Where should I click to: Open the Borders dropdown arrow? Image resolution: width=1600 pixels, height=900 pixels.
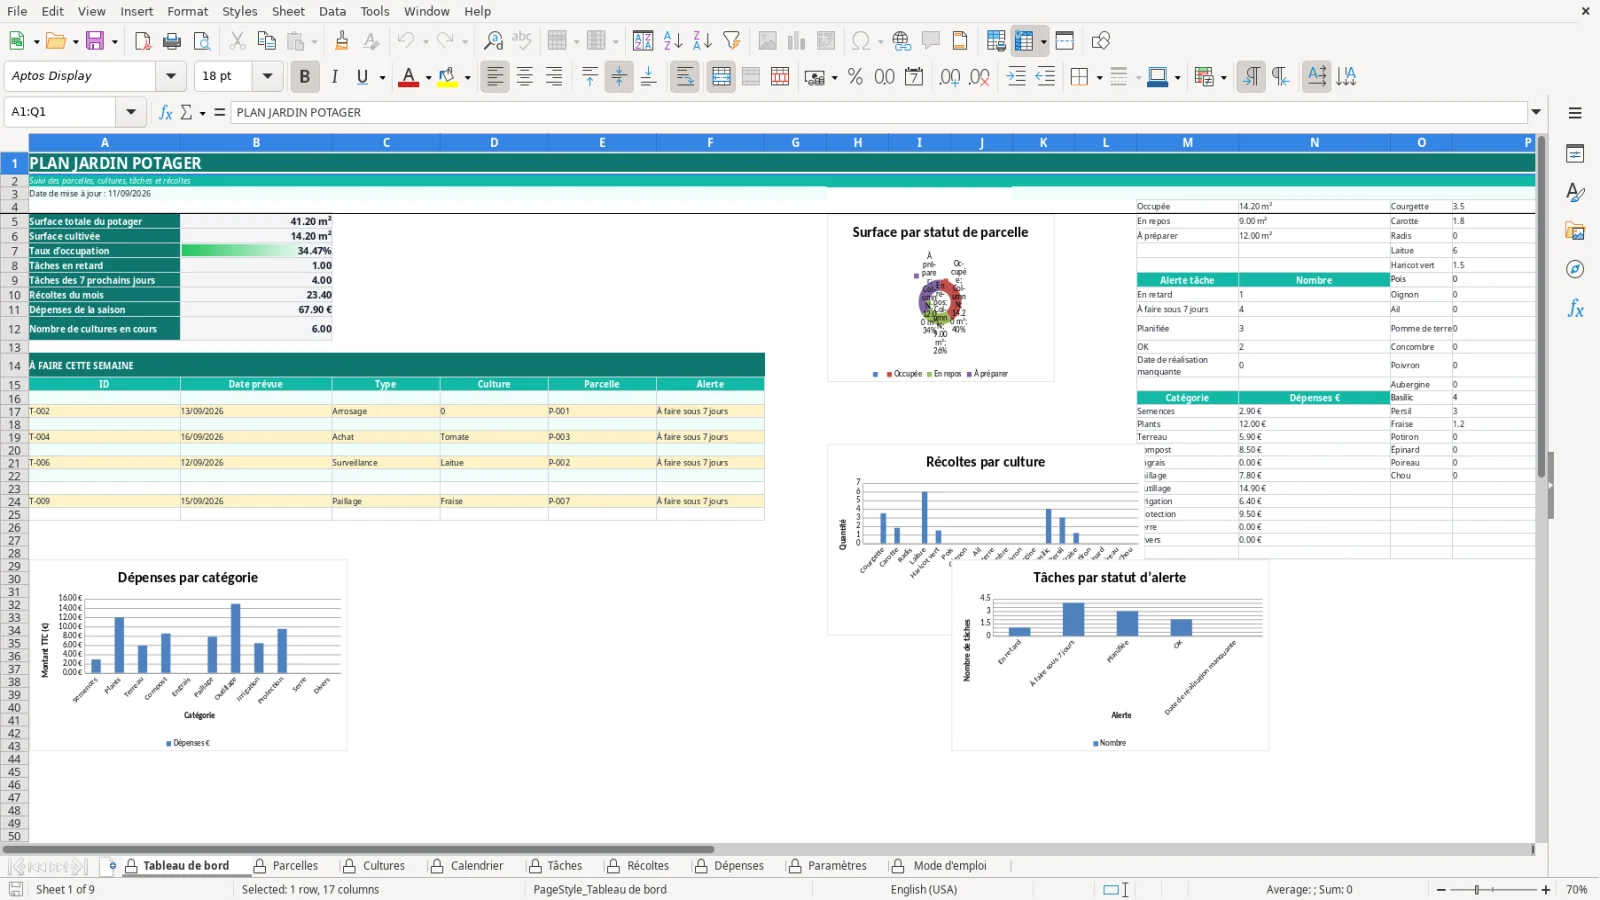coord(1099,77)
